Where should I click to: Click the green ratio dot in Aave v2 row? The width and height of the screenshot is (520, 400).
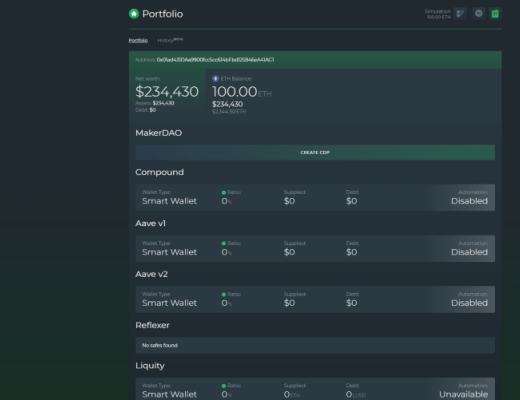pyautogui.click(x=224, y=295)
